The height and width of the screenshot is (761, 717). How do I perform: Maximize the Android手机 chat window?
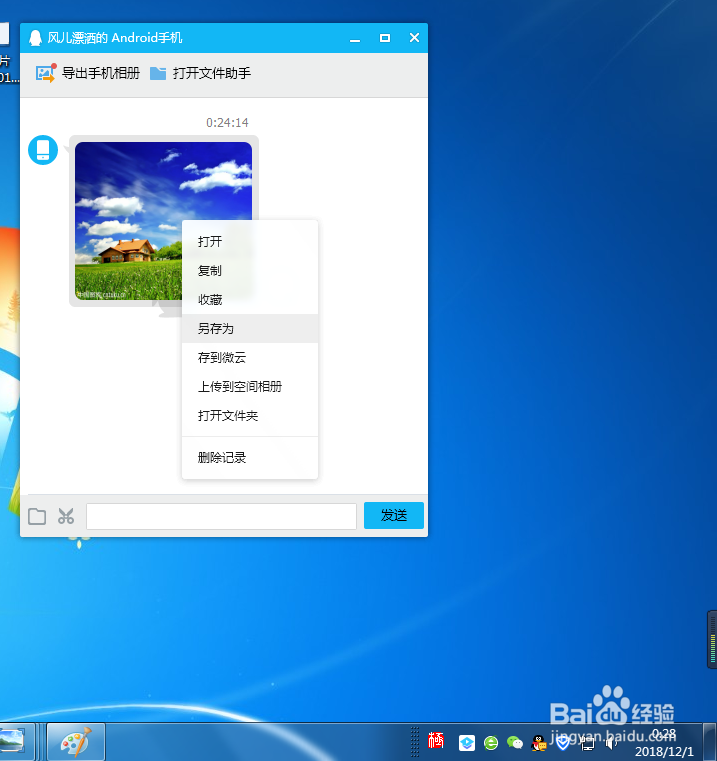[385, 38]
